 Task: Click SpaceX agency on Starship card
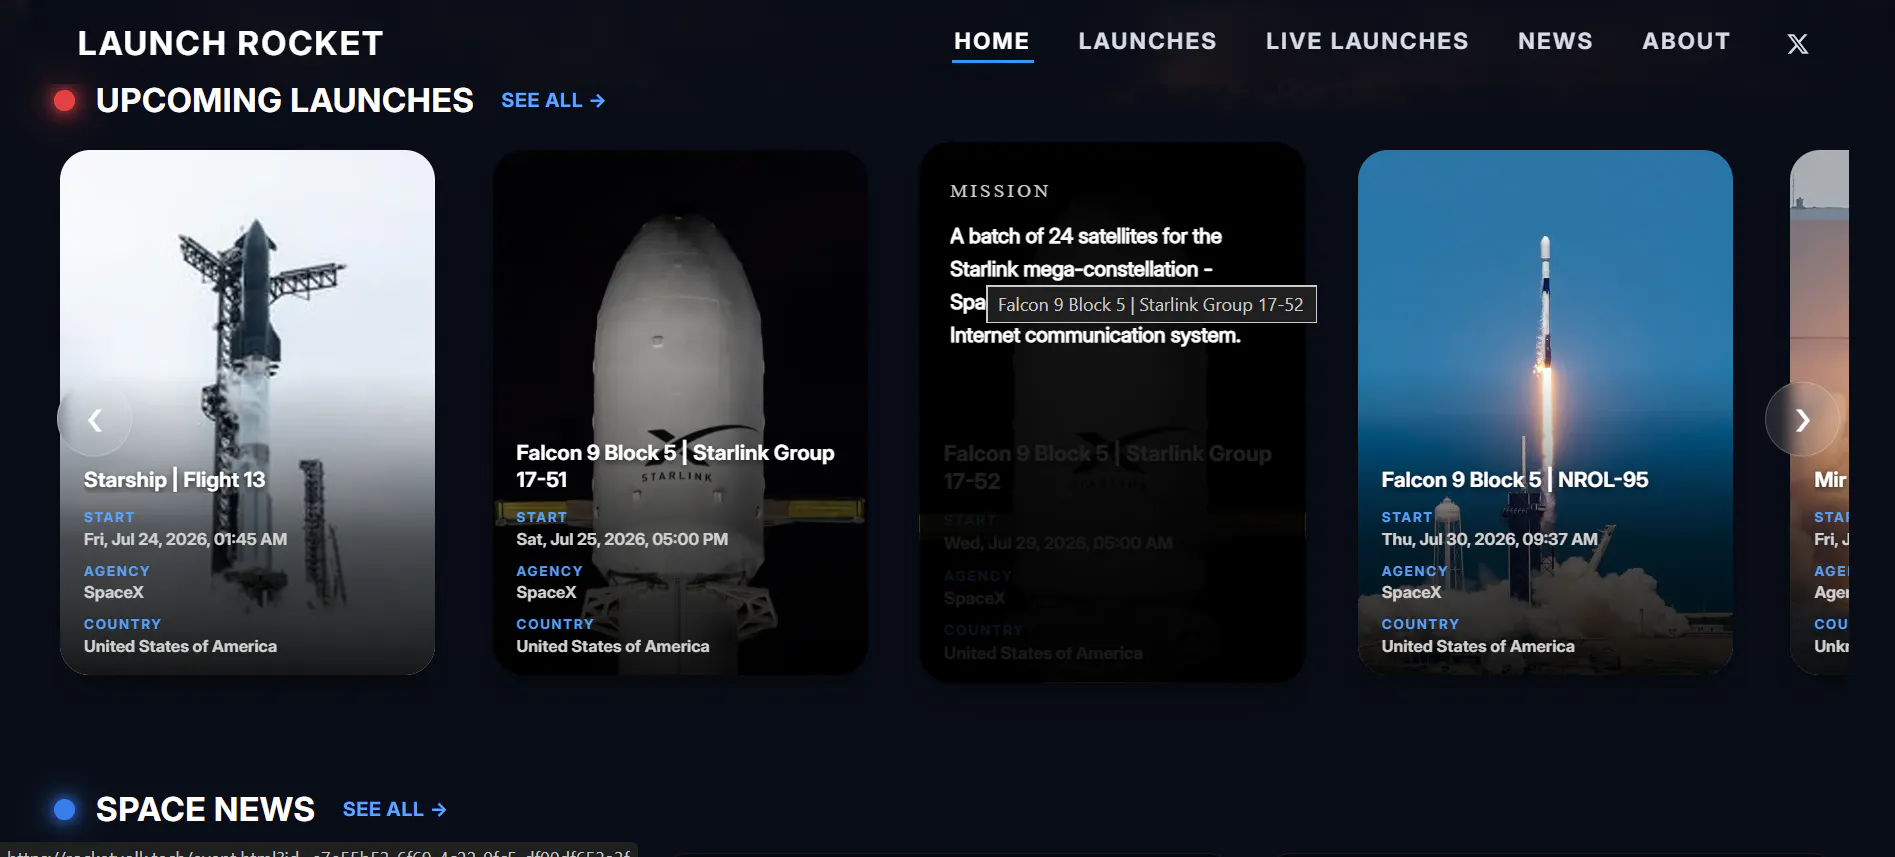[114, 592]
